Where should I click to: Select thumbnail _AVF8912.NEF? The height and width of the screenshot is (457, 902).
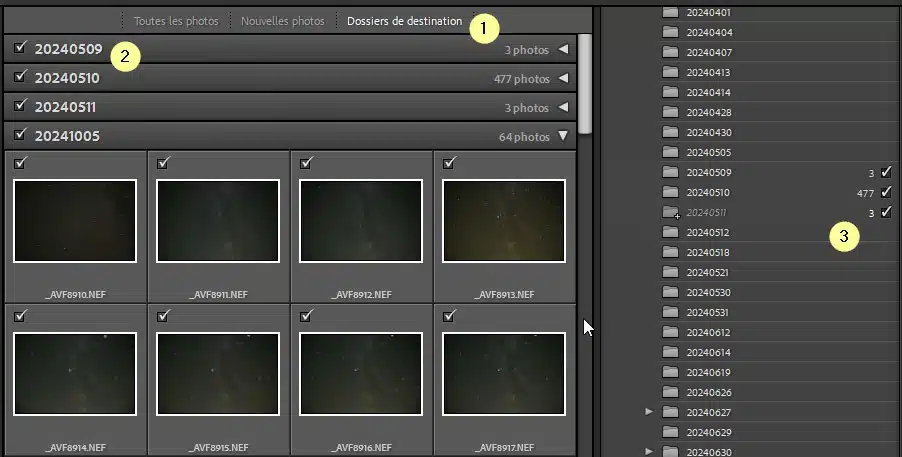pyautogui.click(x=361, y=221)
